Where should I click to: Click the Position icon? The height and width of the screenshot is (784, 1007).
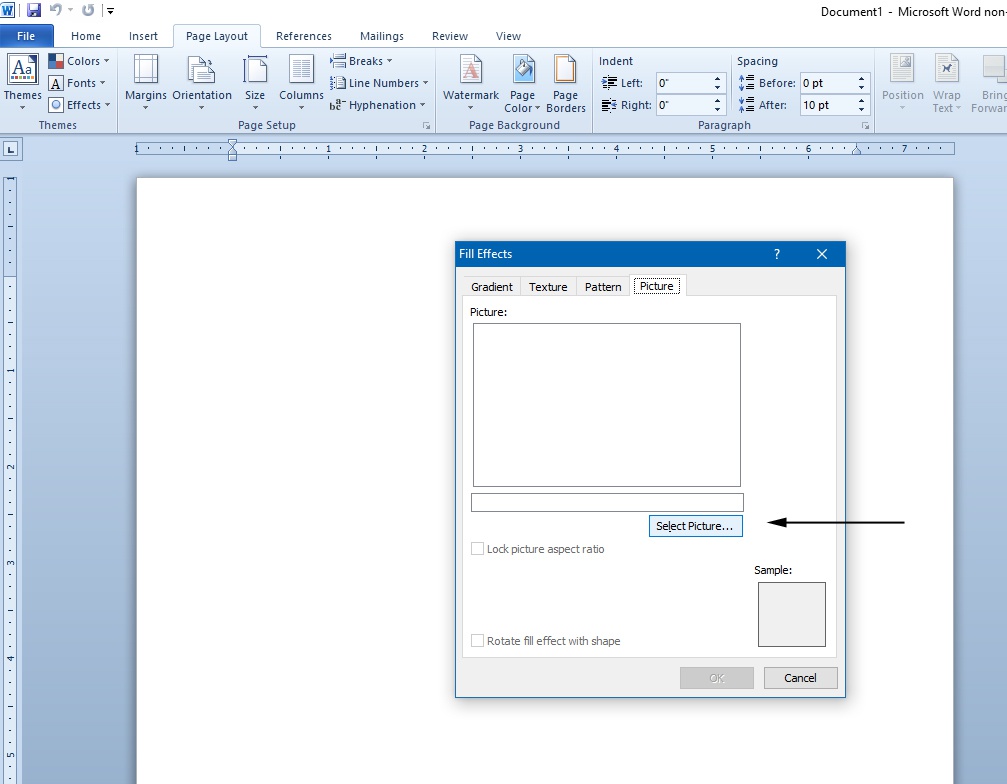point(902,69)
